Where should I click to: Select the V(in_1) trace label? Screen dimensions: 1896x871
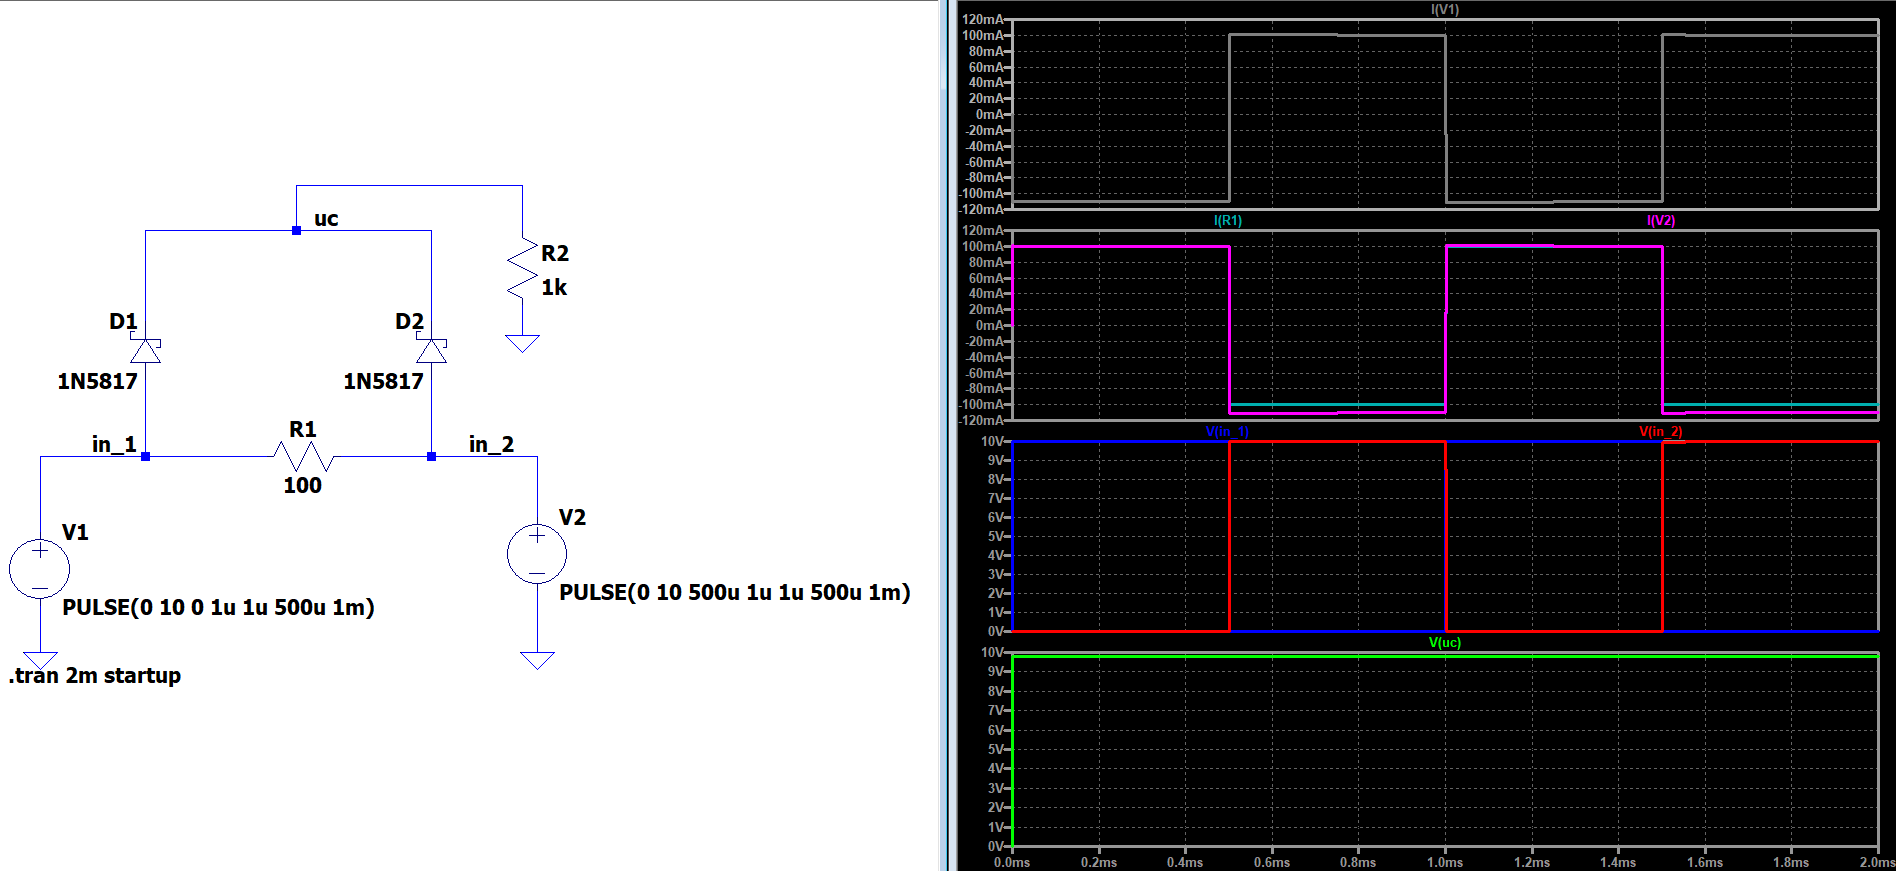(1227, 431)
